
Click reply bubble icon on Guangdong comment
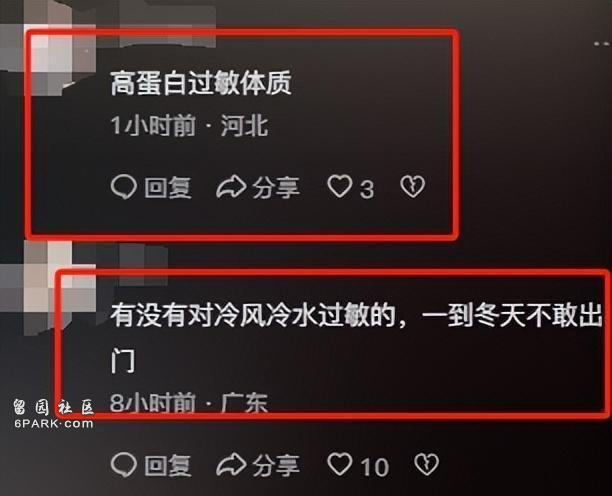tap(124, 464)
